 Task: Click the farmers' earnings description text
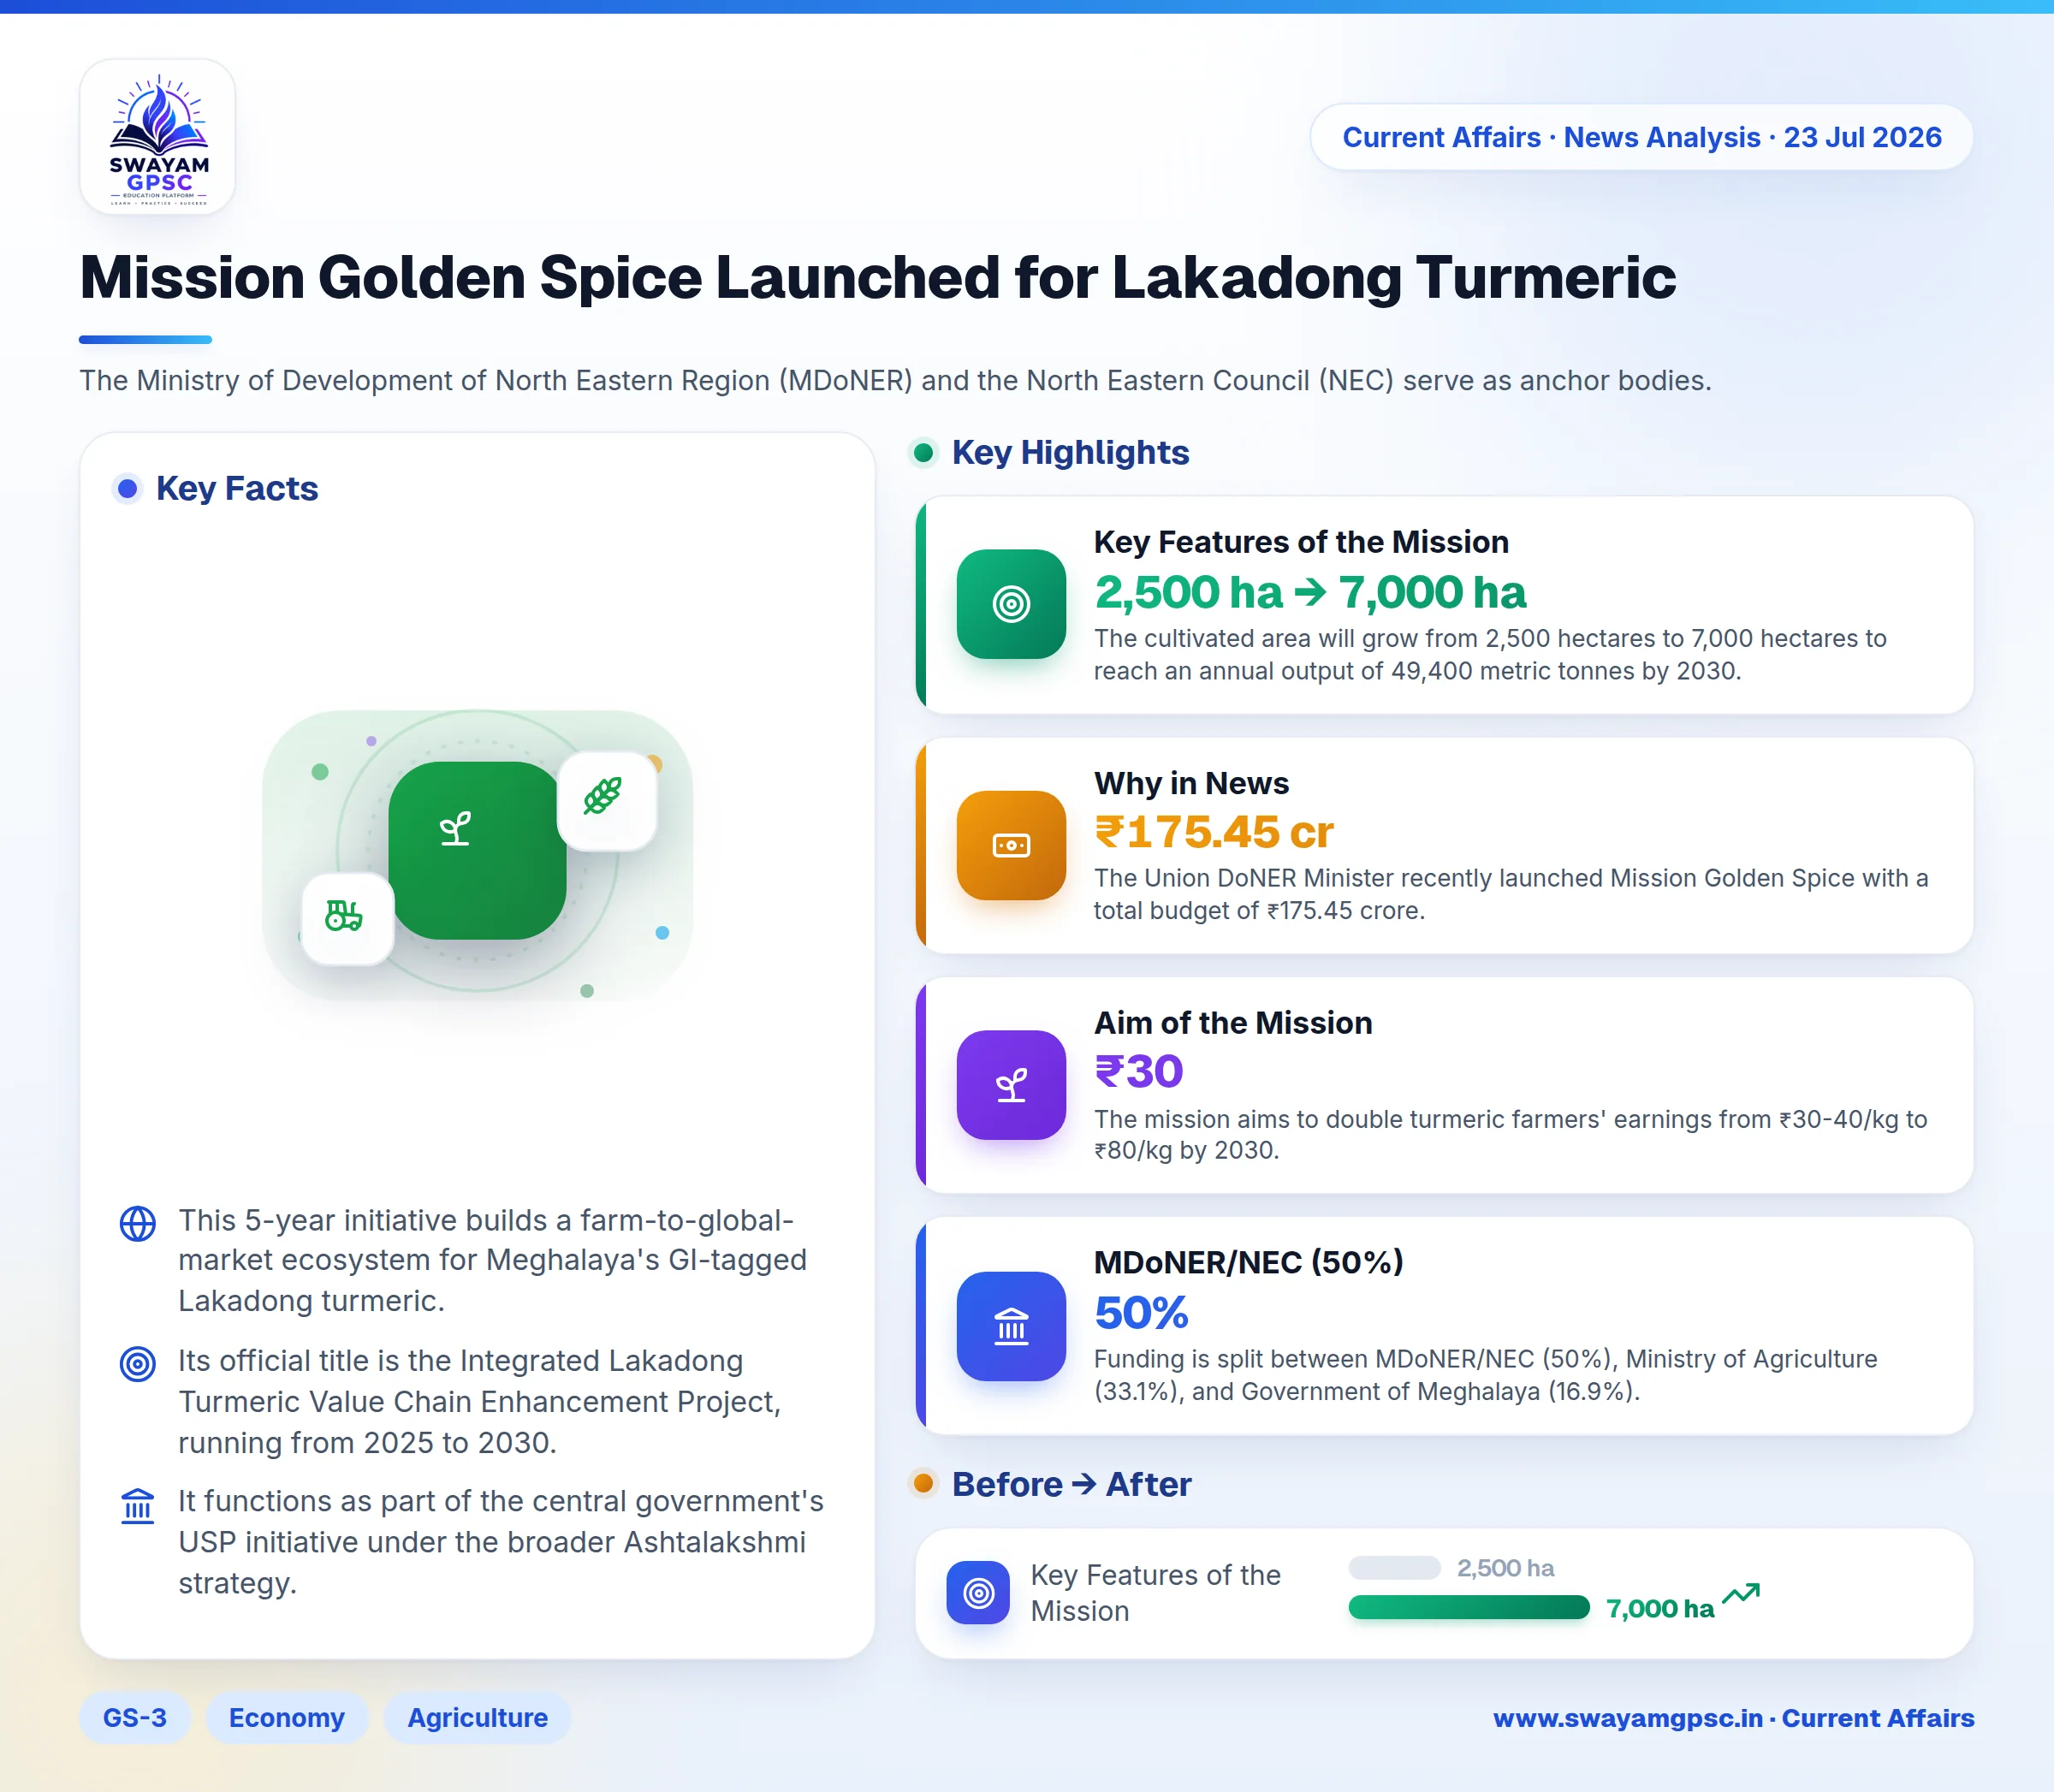(1510, 1135)
